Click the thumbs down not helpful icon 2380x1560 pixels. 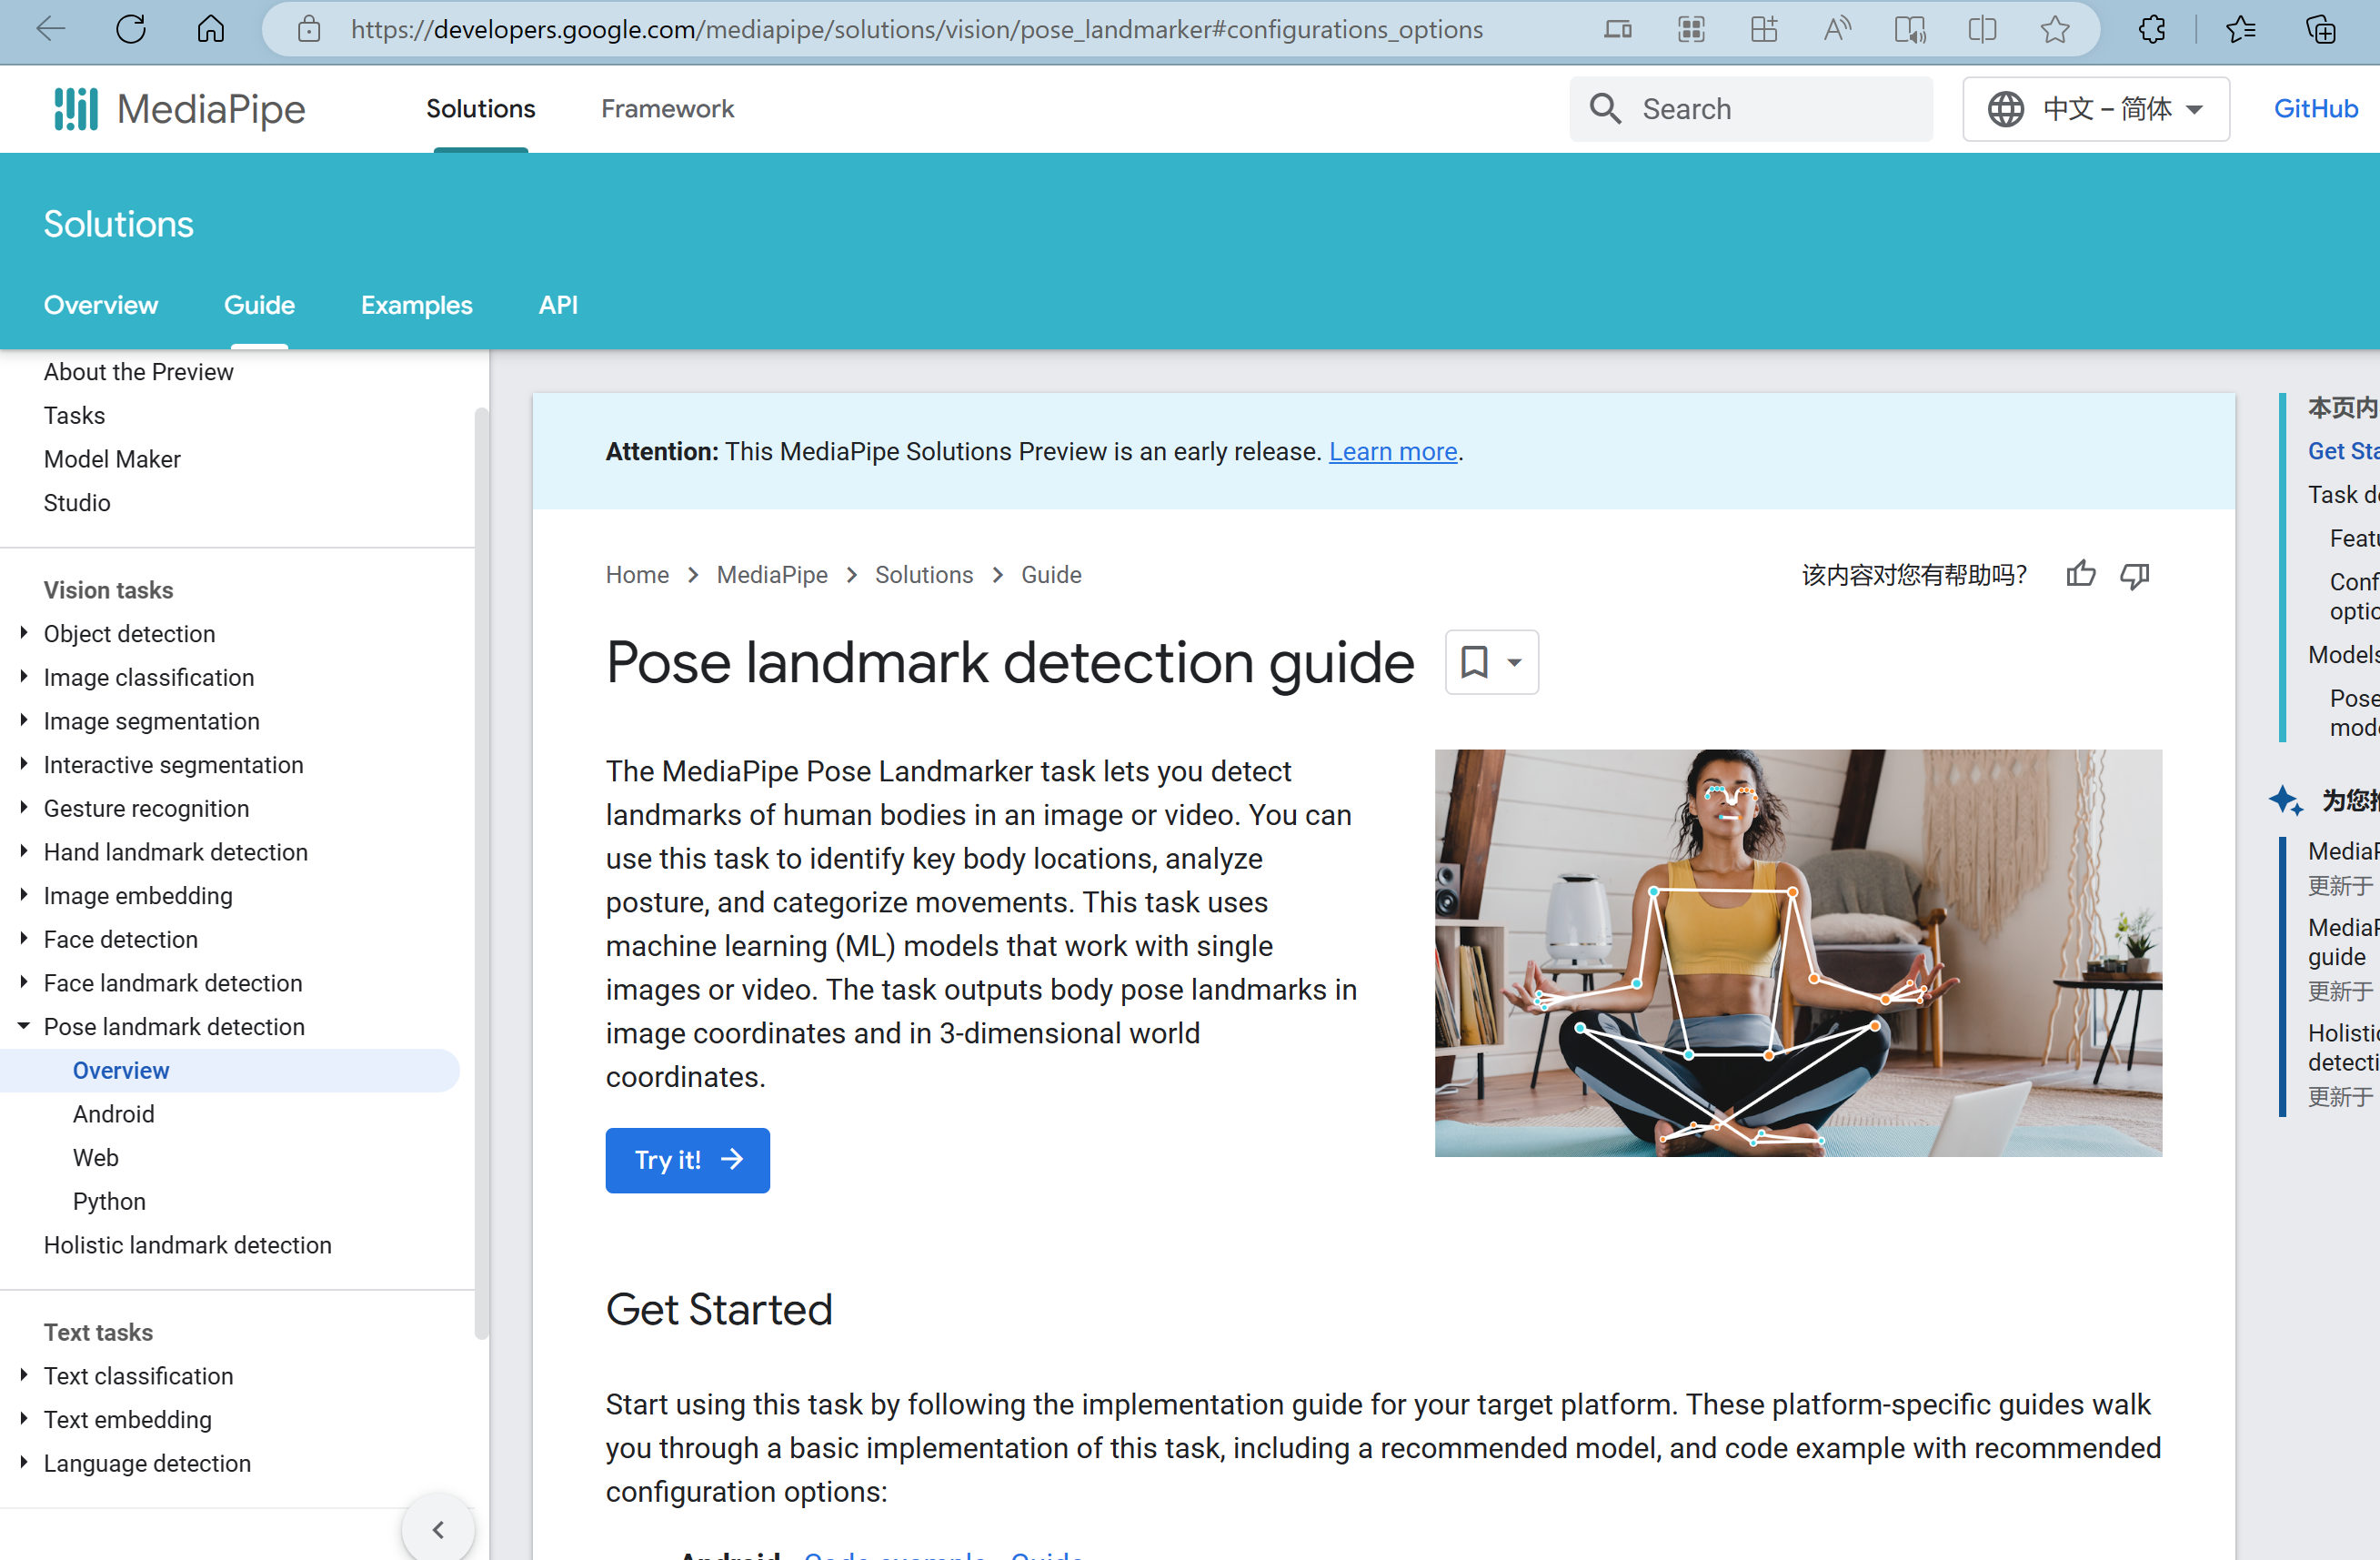tap(2134, 577)
